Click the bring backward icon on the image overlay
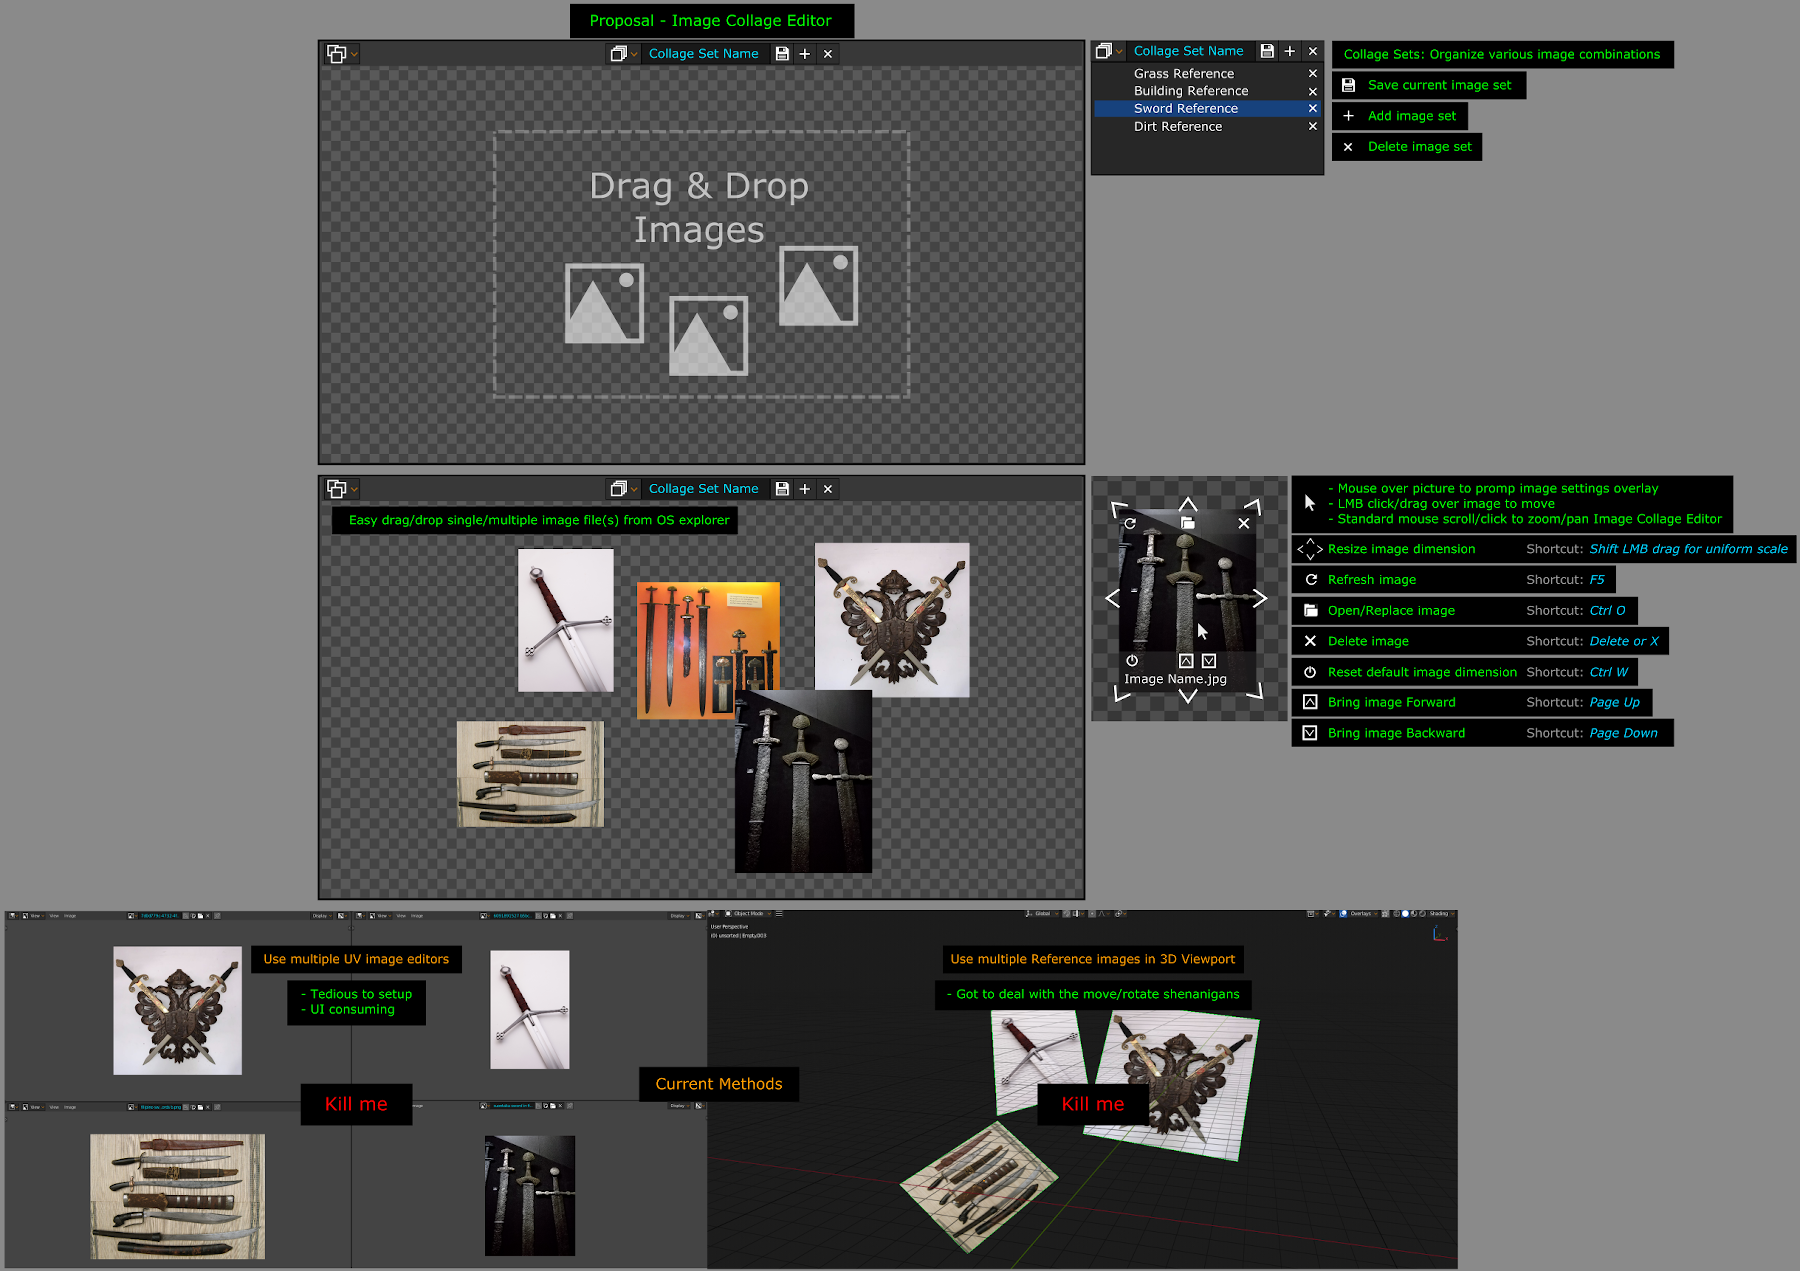Image resolution: width=1800 pixels, height=1271 pixels. tap(1209, 661)
